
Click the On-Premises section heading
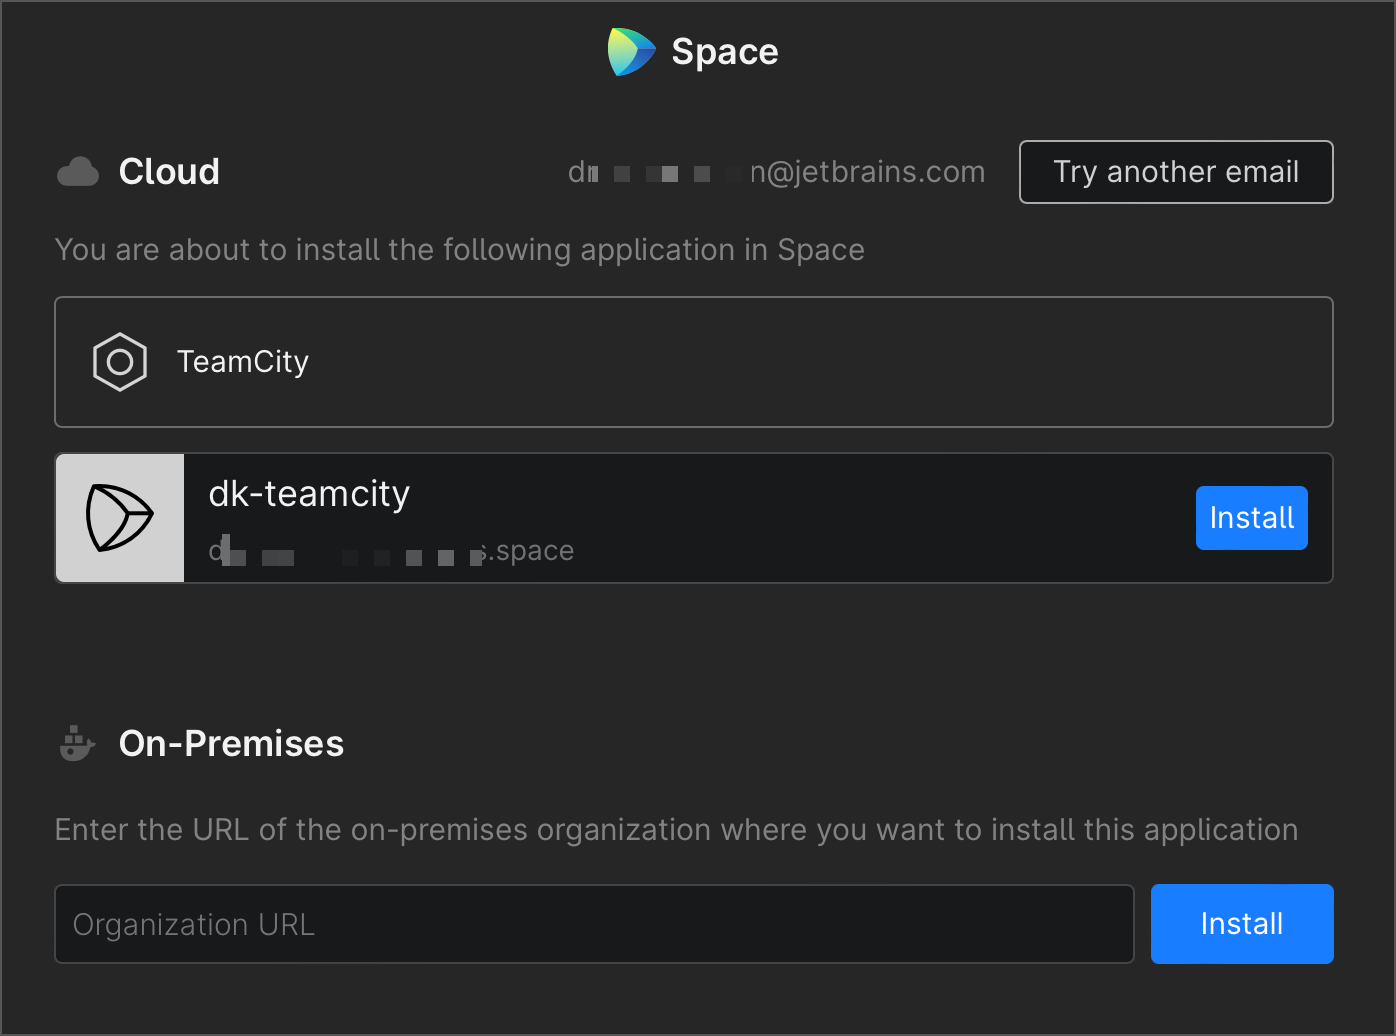(x=231, y=743)
